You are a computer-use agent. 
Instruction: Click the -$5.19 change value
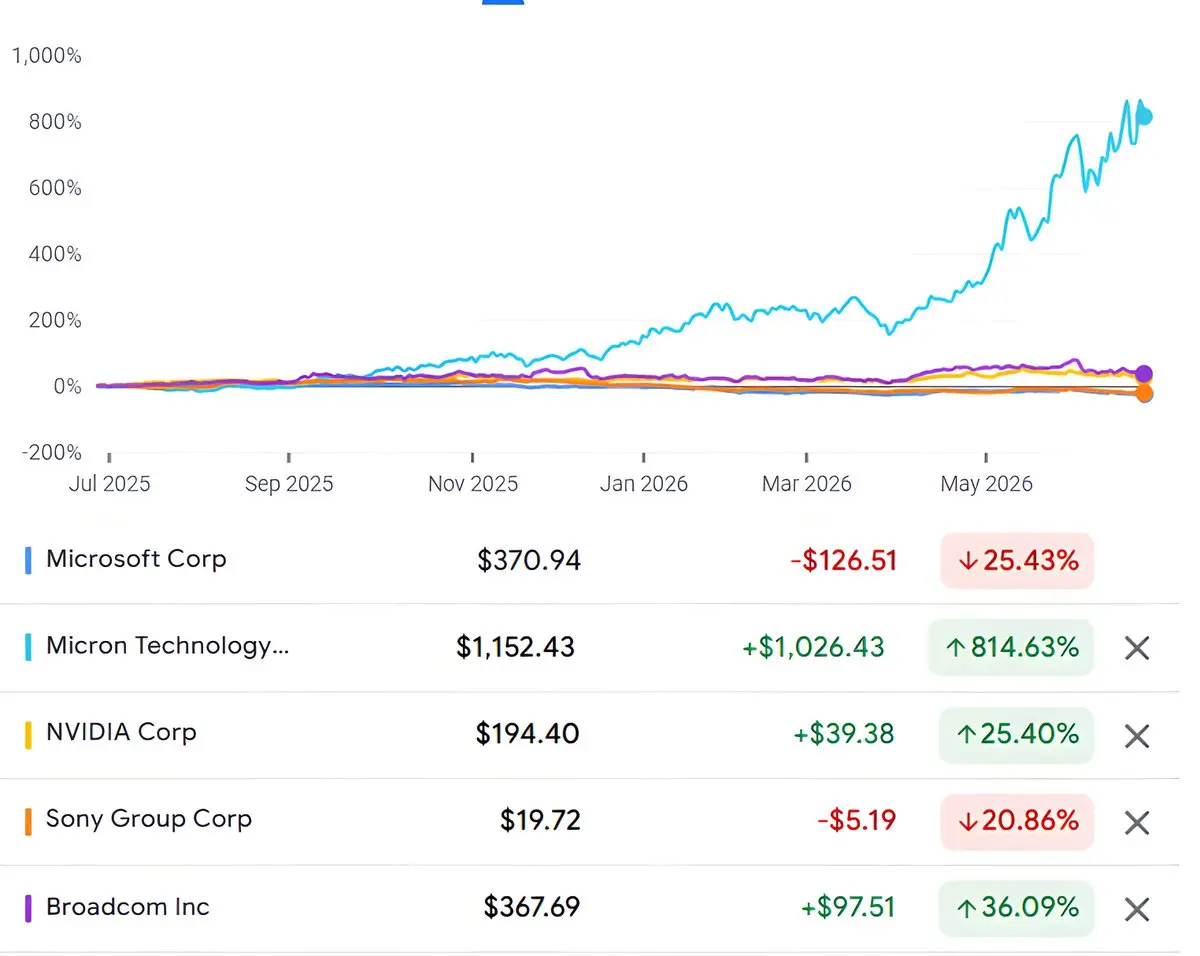[x=857, y=822]
